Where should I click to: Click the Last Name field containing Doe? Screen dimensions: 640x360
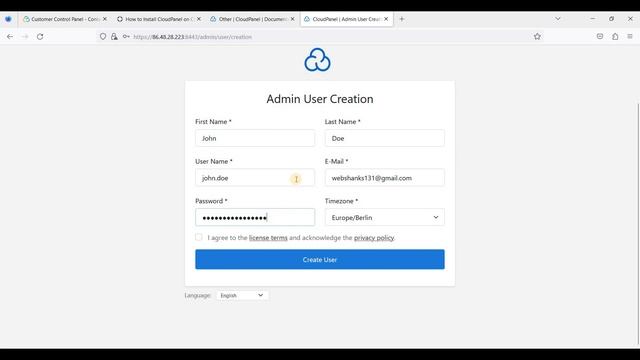pyautogui.click(x=384, y=138)
